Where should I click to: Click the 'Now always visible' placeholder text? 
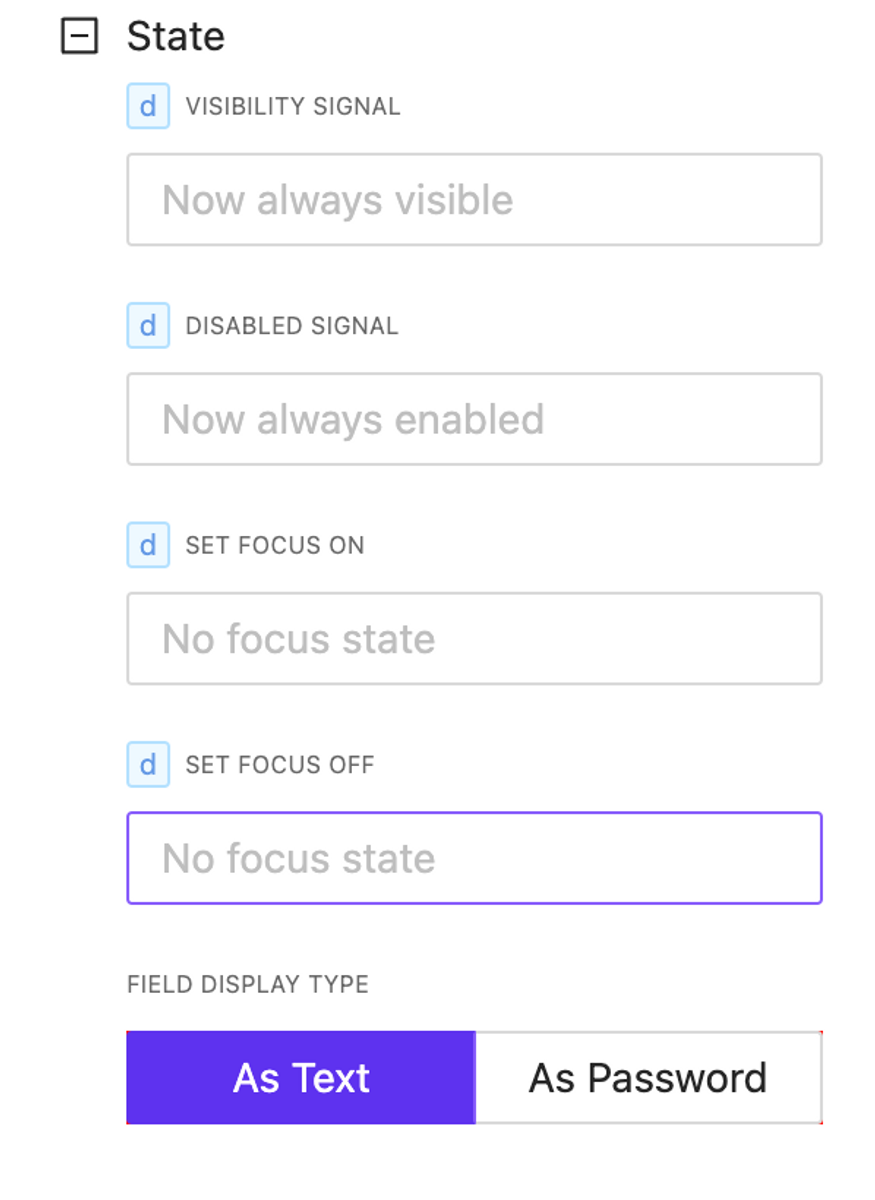(x=338, y=200)
